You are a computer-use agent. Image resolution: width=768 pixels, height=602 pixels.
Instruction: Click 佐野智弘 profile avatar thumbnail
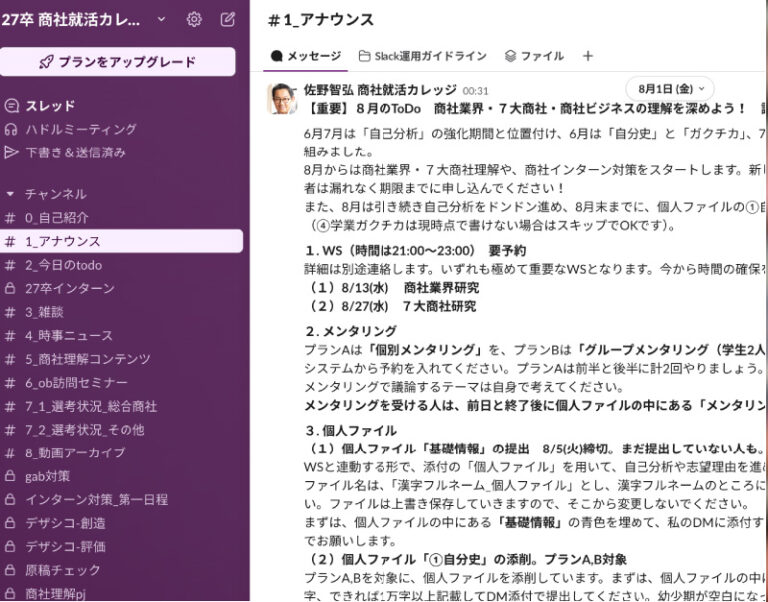[x=282, y=98]
